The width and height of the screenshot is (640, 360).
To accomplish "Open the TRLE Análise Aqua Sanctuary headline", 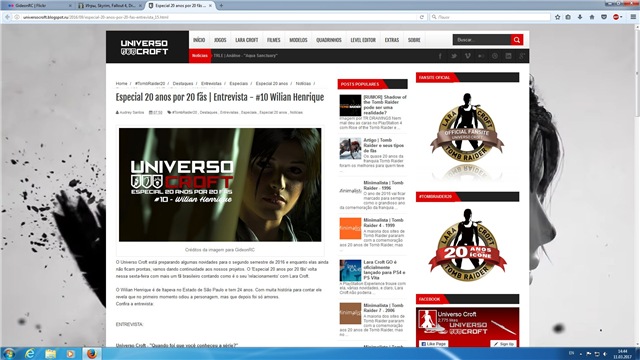I will coord(245,56).
